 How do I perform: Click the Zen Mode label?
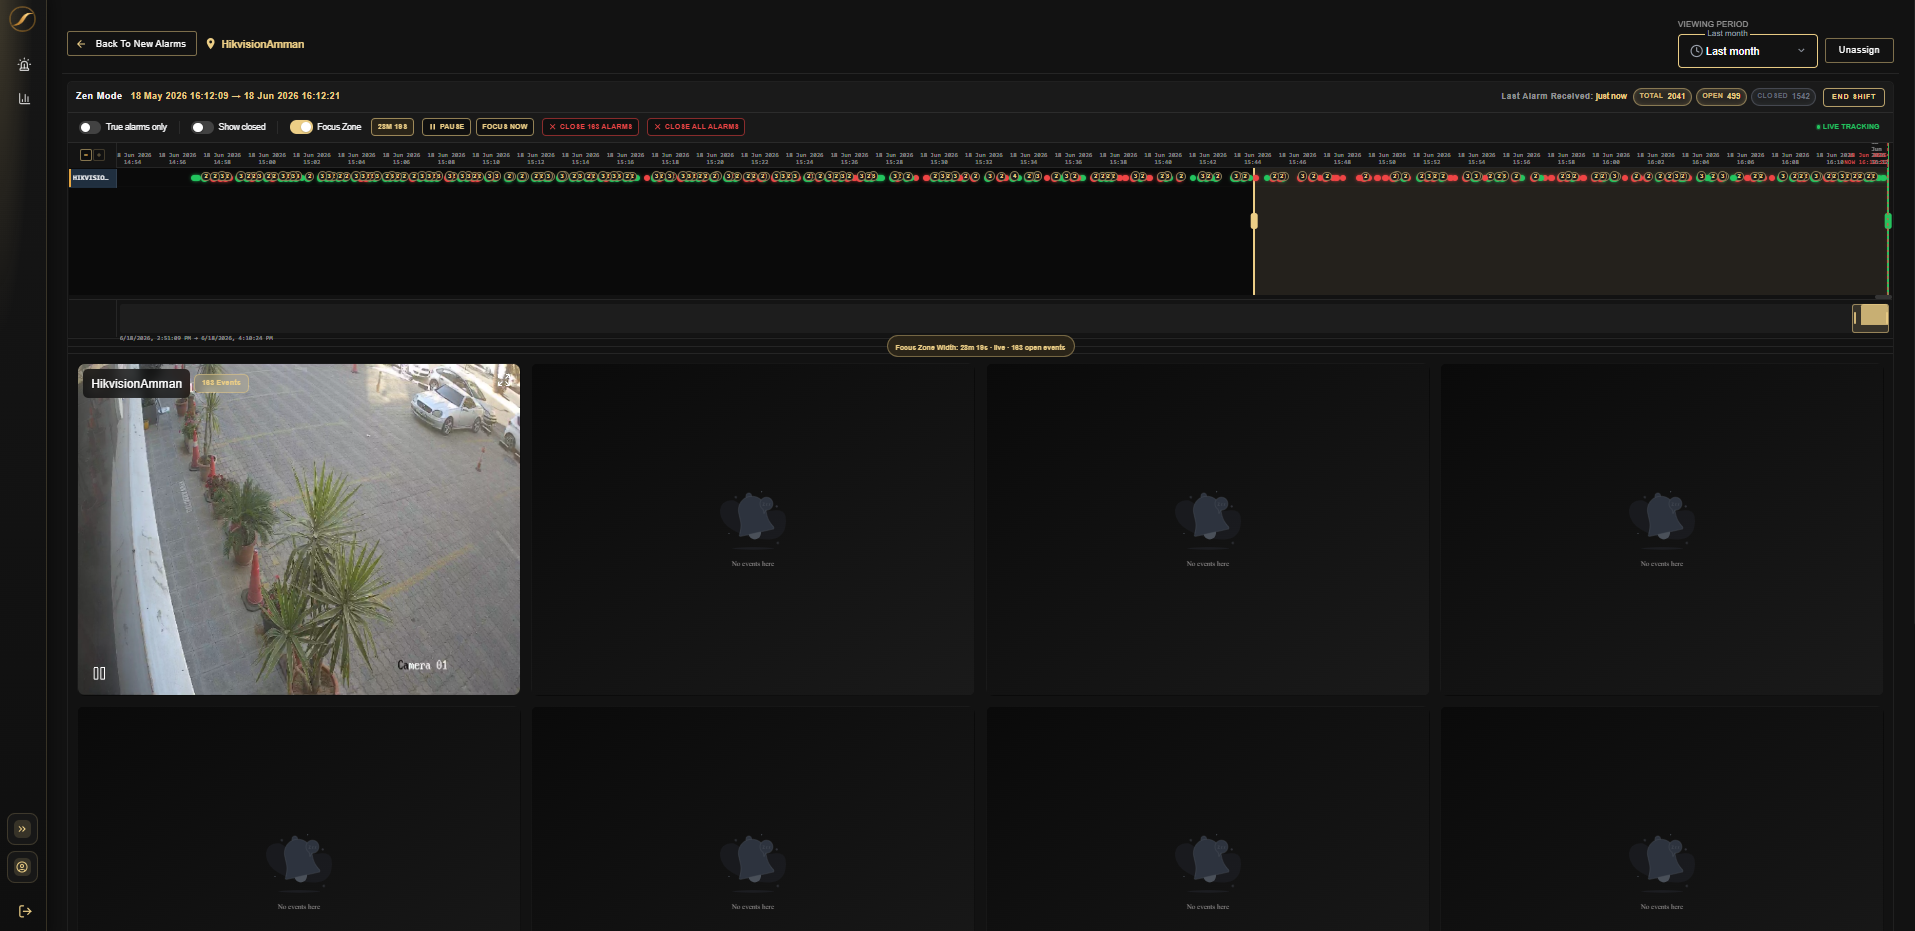(99, 96)
